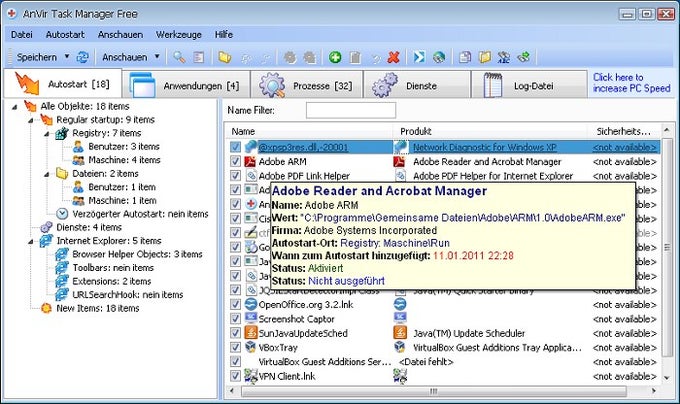Viewport: 680px width, 404px height.
Task: Click the red X delete icon in the toolbar
Action: point(393,57)
